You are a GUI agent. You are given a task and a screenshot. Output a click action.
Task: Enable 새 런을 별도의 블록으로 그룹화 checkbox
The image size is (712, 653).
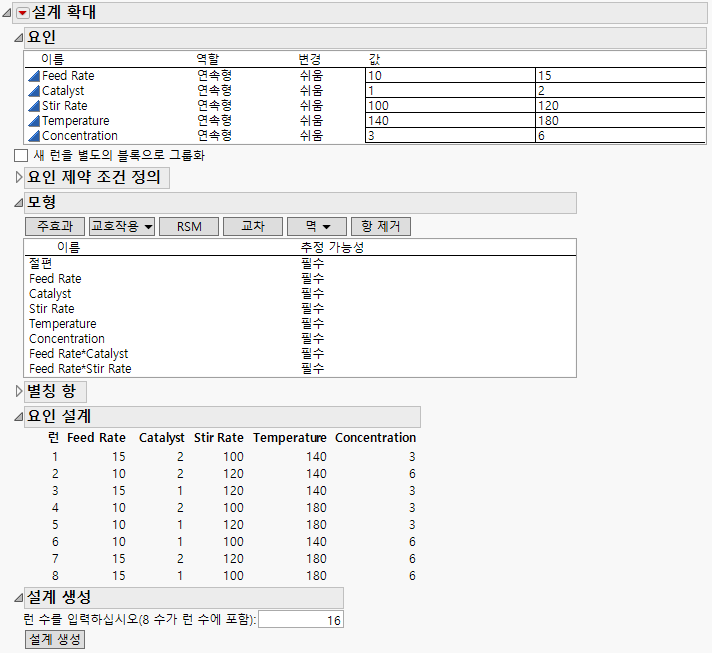pyautogui.click(x=21, y=155)
